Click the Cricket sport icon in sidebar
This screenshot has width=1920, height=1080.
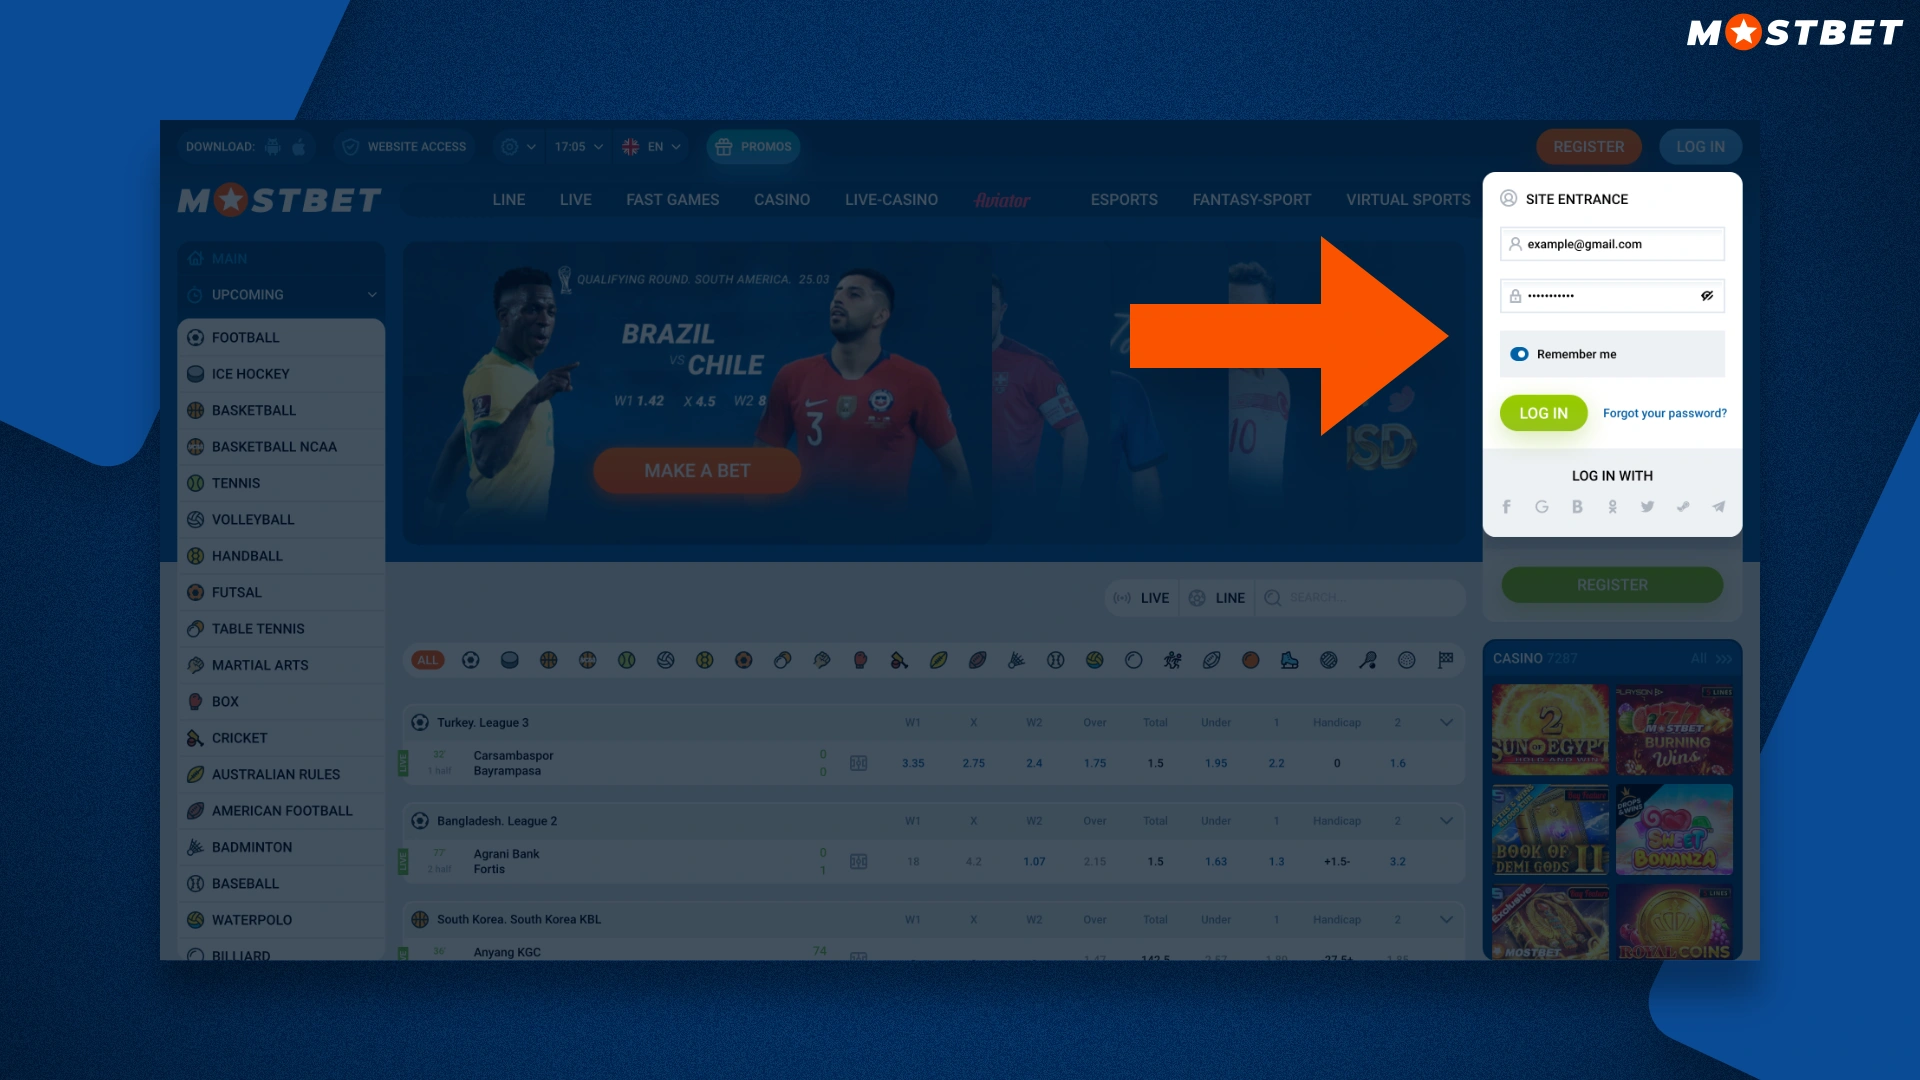[x=195, y=737]
